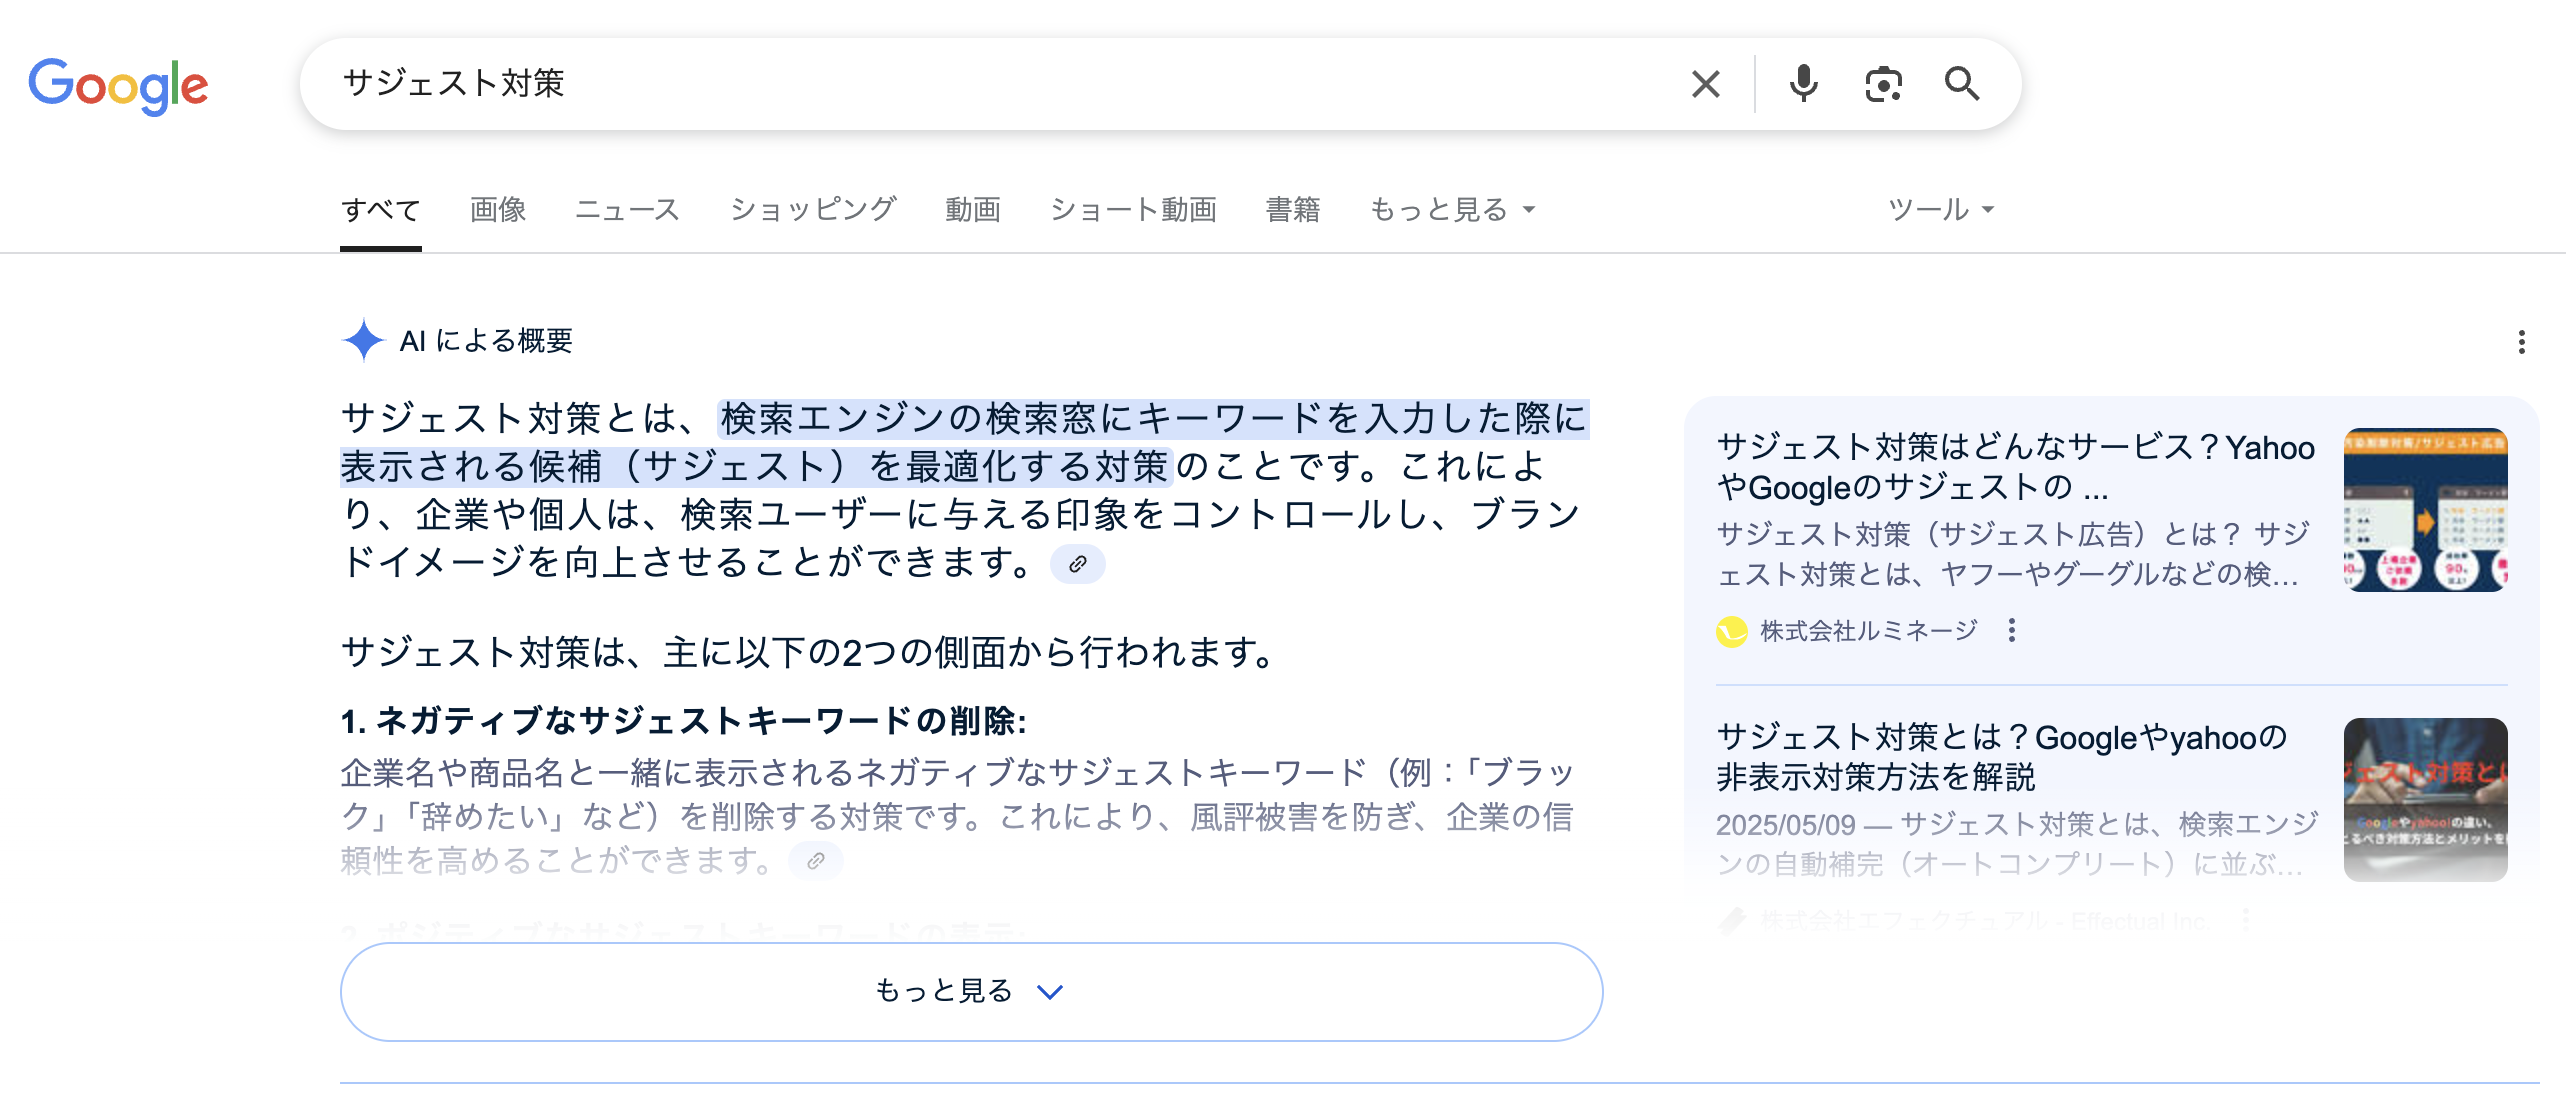Screen dimensions: 2566x1098
Task: Open サジェスト対策はどんなサービス article link
Action: (x=2015, y=467)
